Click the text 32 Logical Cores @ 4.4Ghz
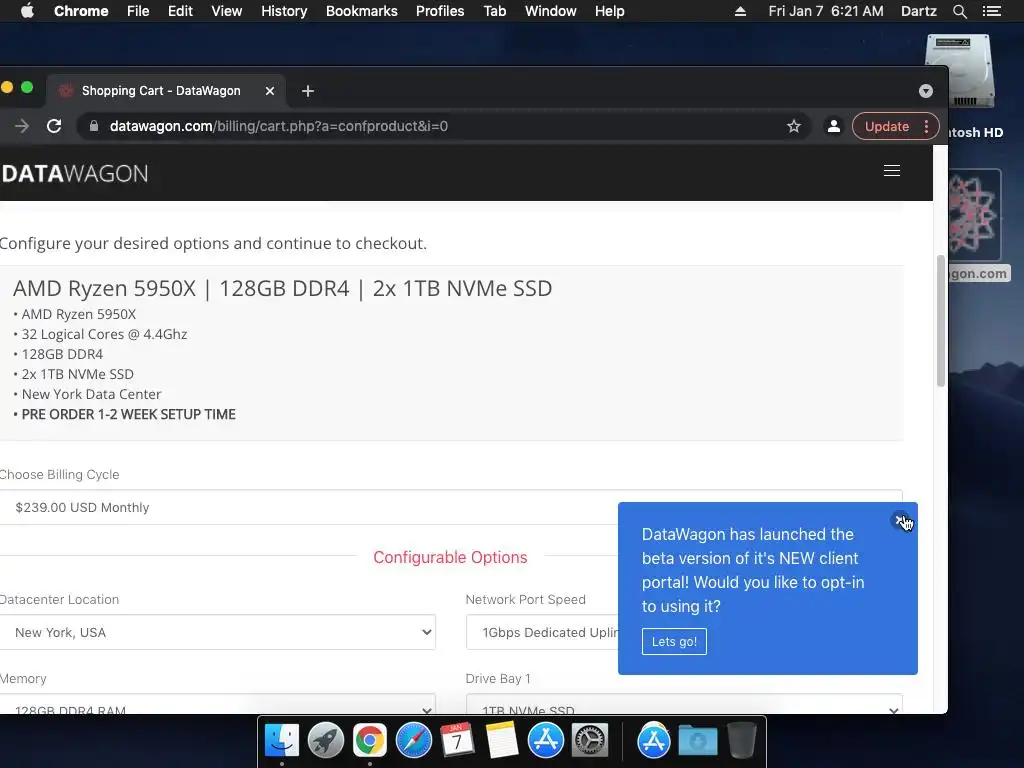This screenshot has width=1024, height=768. click(x=104, y=334)
